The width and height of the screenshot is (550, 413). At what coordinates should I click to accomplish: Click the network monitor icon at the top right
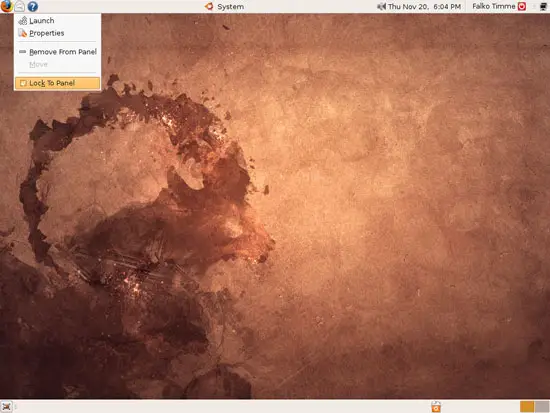click(543, 6)
